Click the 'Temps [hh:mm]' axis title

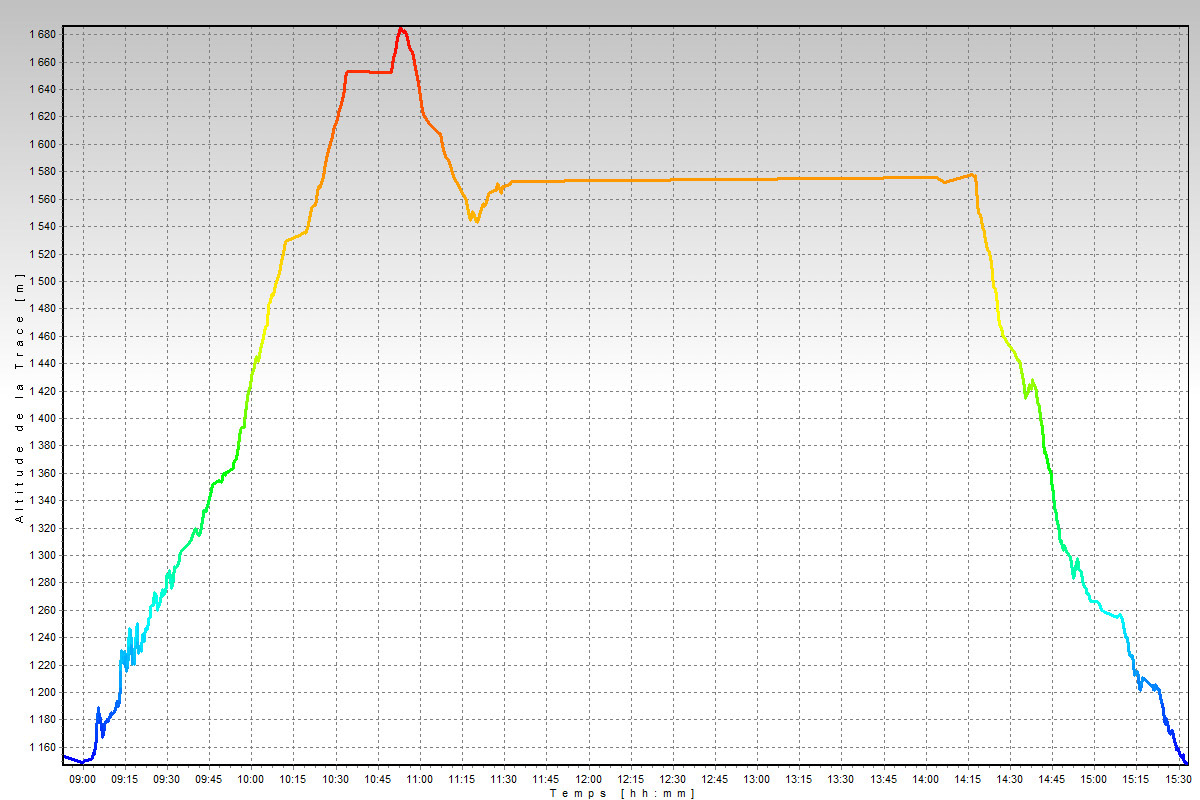point(622,793)
